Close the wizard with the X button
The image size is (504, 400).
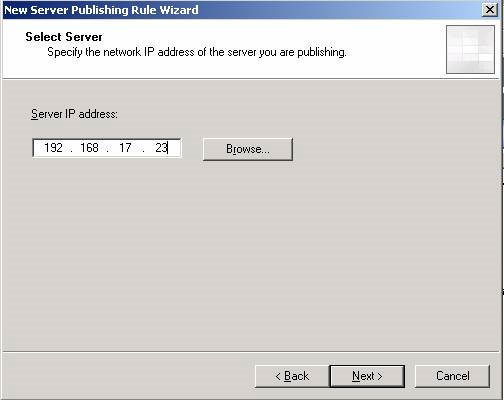coord(489,9)
